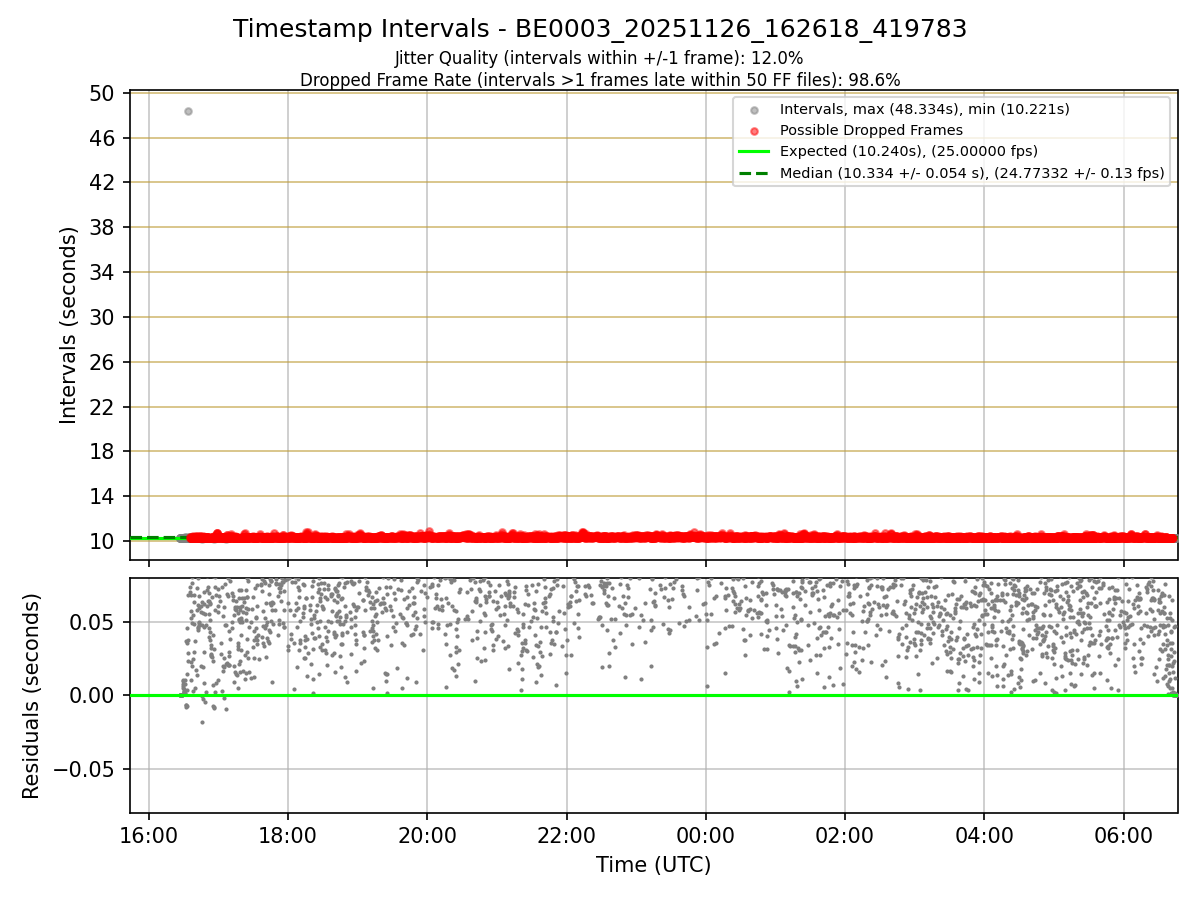Screen dimensions: 1200x900
Task: Click the dashed green line sample in legend
Action: 754,173
